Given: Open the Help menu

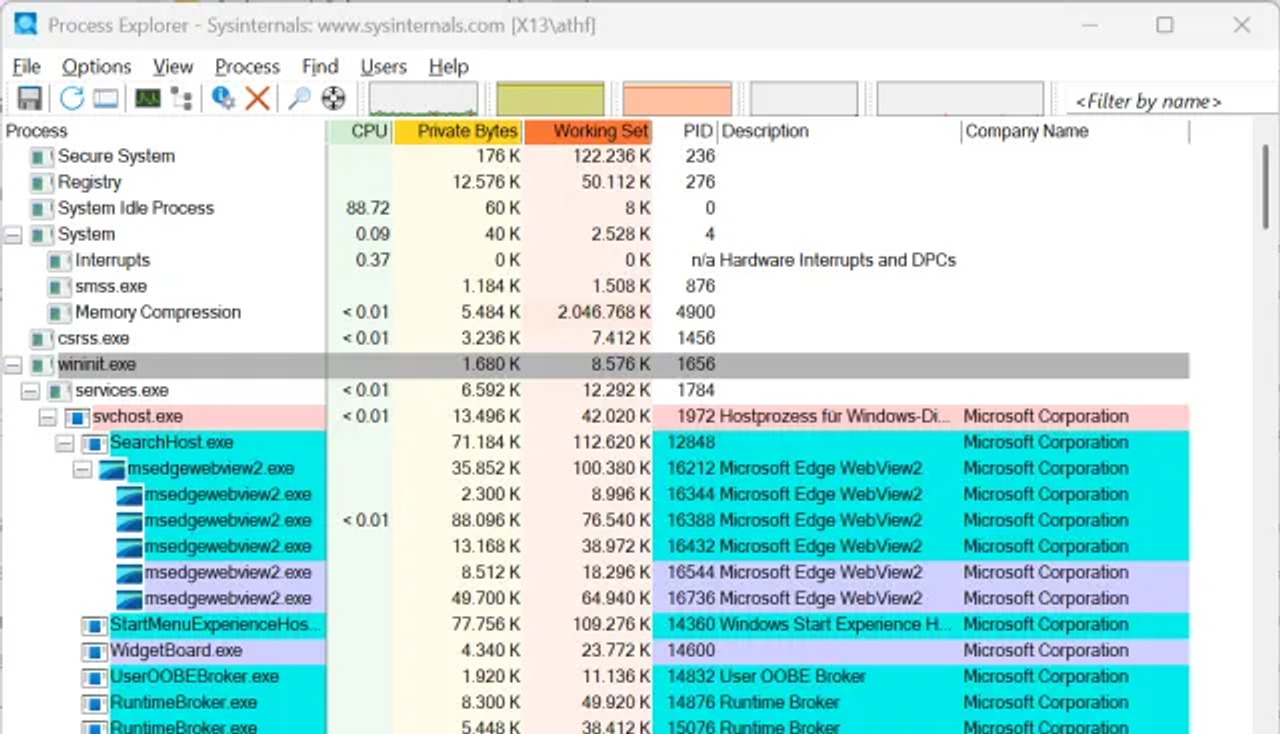Looking at the screenshot, I should [448, 66].
